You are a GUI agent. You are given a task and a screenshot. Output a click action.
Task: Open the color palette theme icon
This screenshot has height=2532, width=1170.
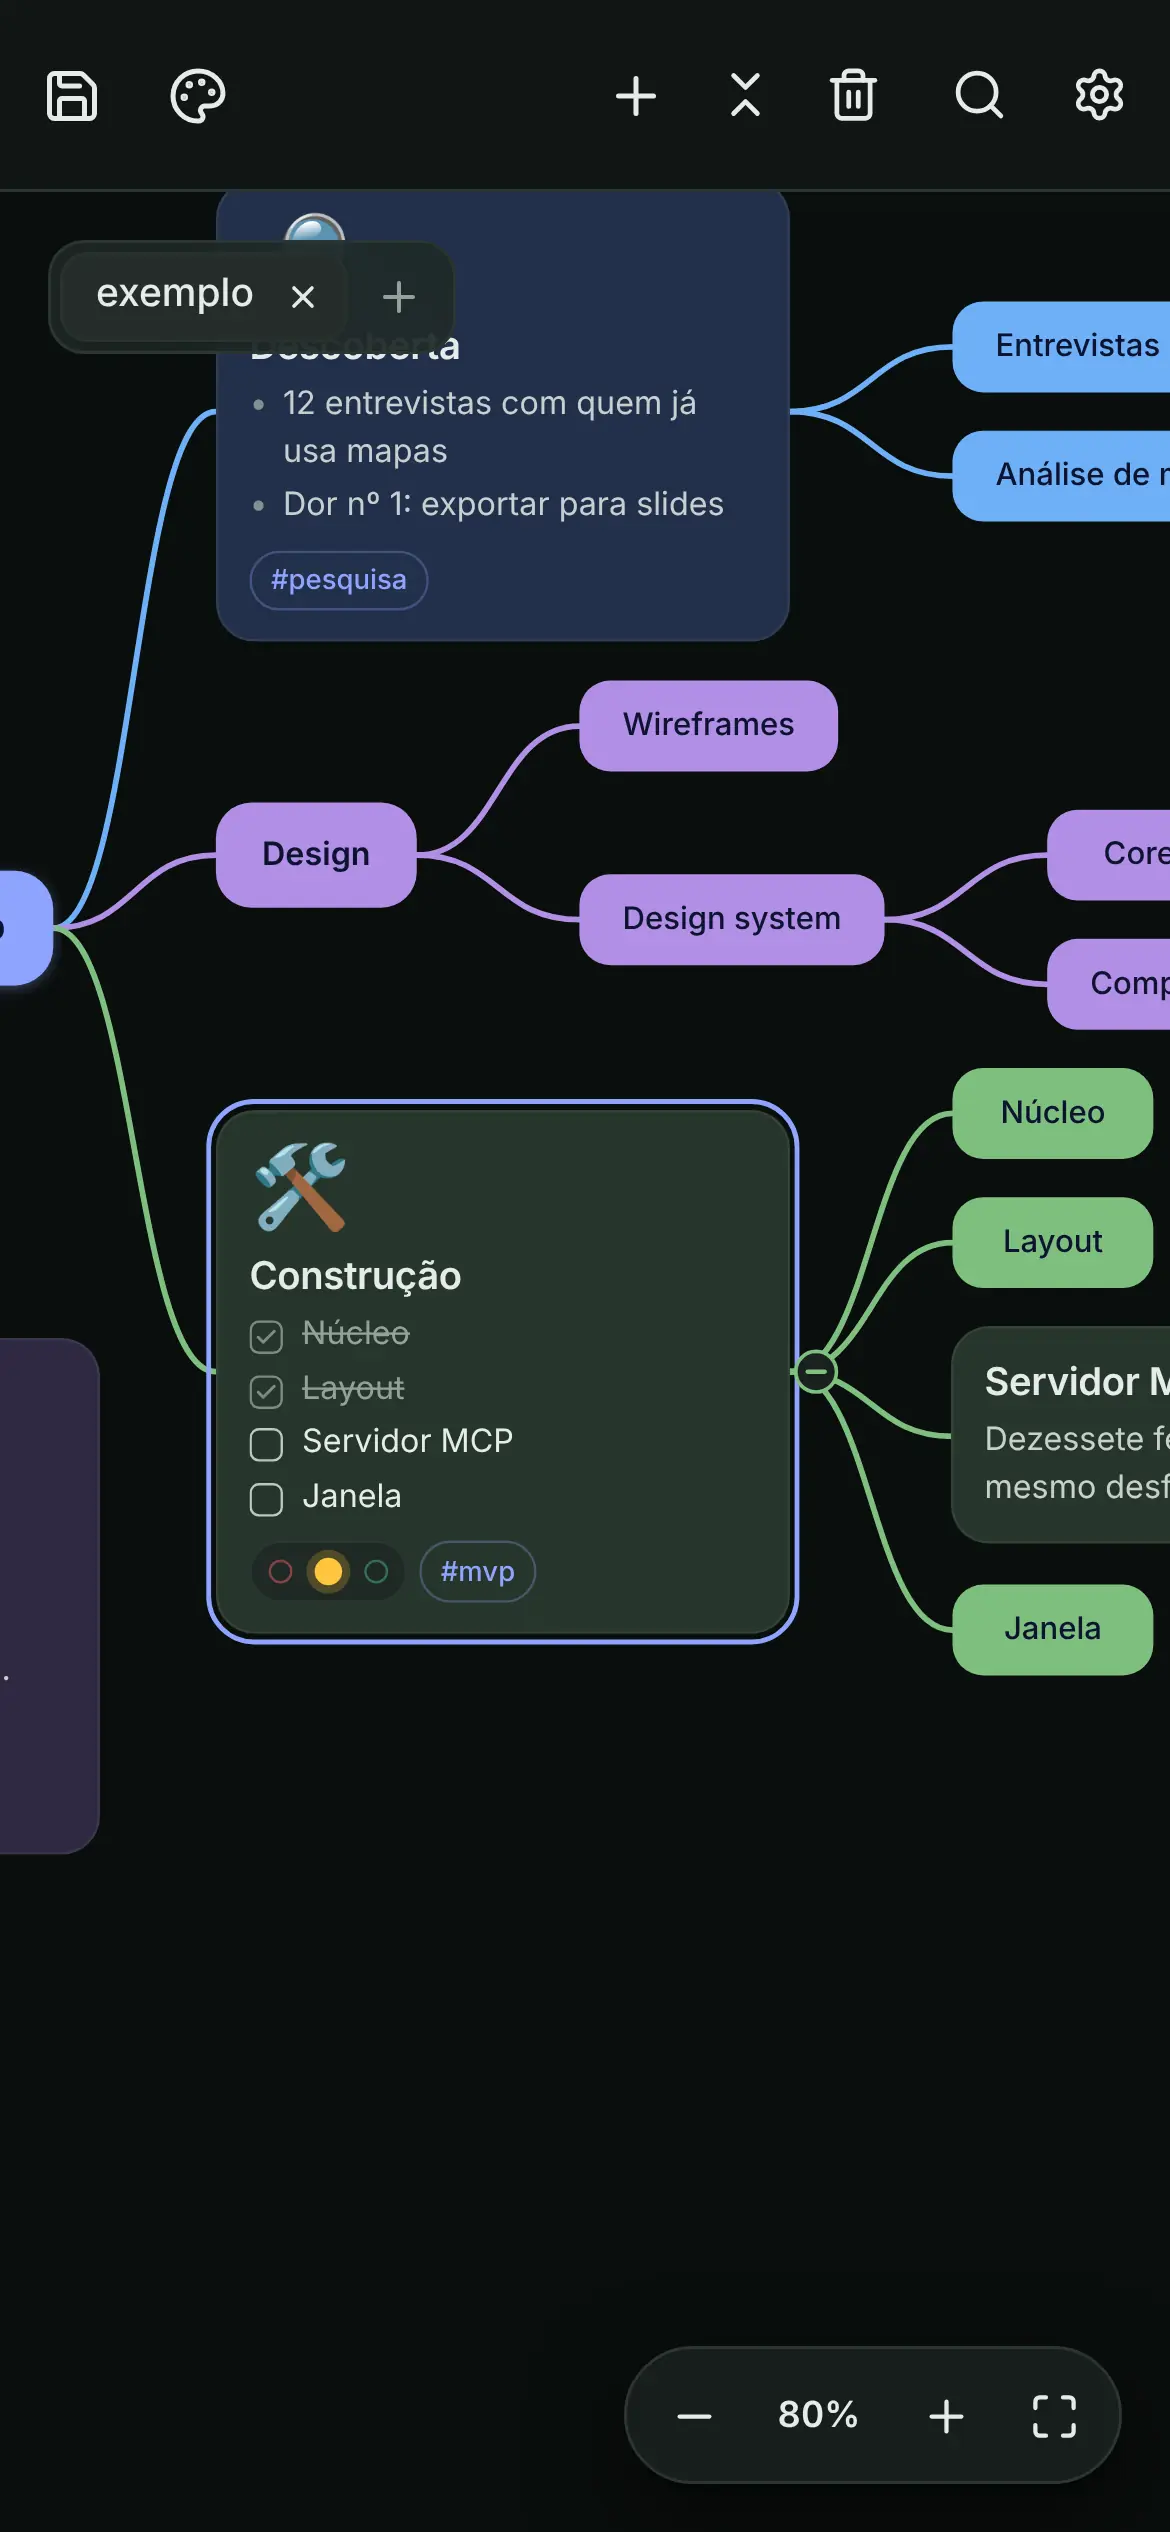198,96
